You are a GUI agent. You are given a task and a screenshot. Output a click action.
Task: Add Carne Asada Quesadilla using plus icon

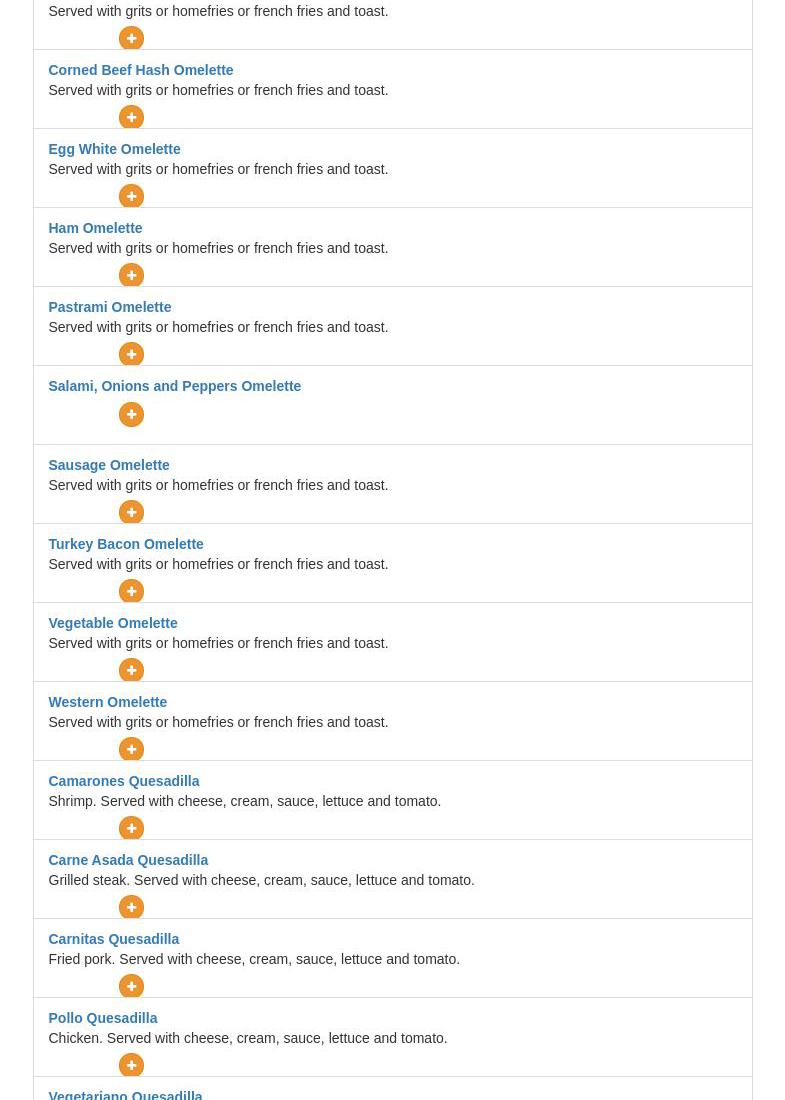coord(131,907)
